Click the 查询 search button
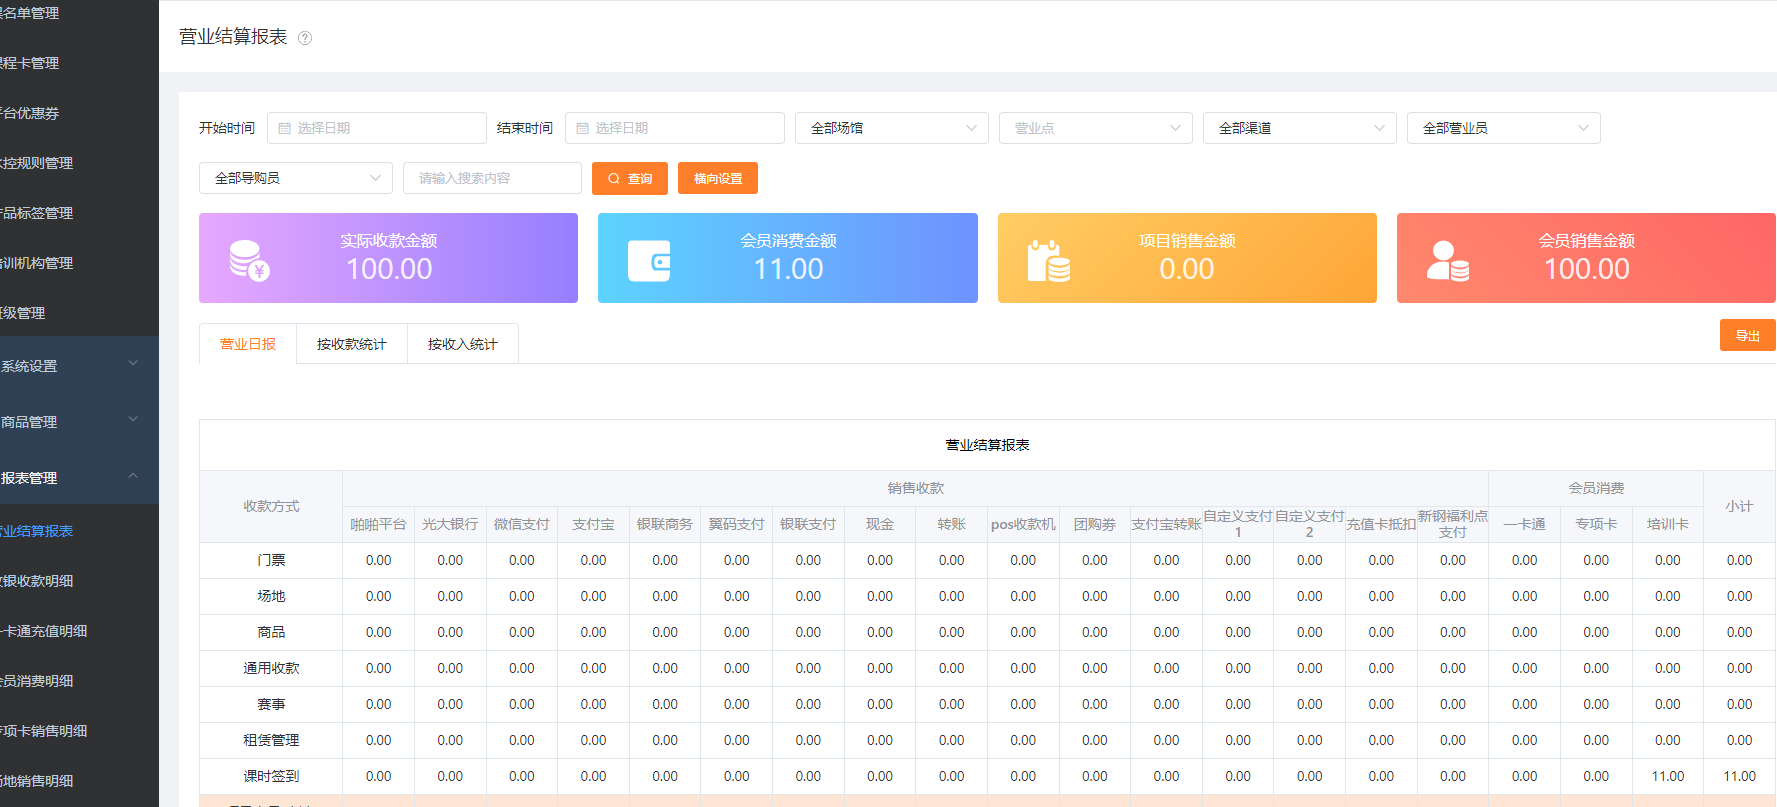1777x807 pixels. tap(630, 178)
